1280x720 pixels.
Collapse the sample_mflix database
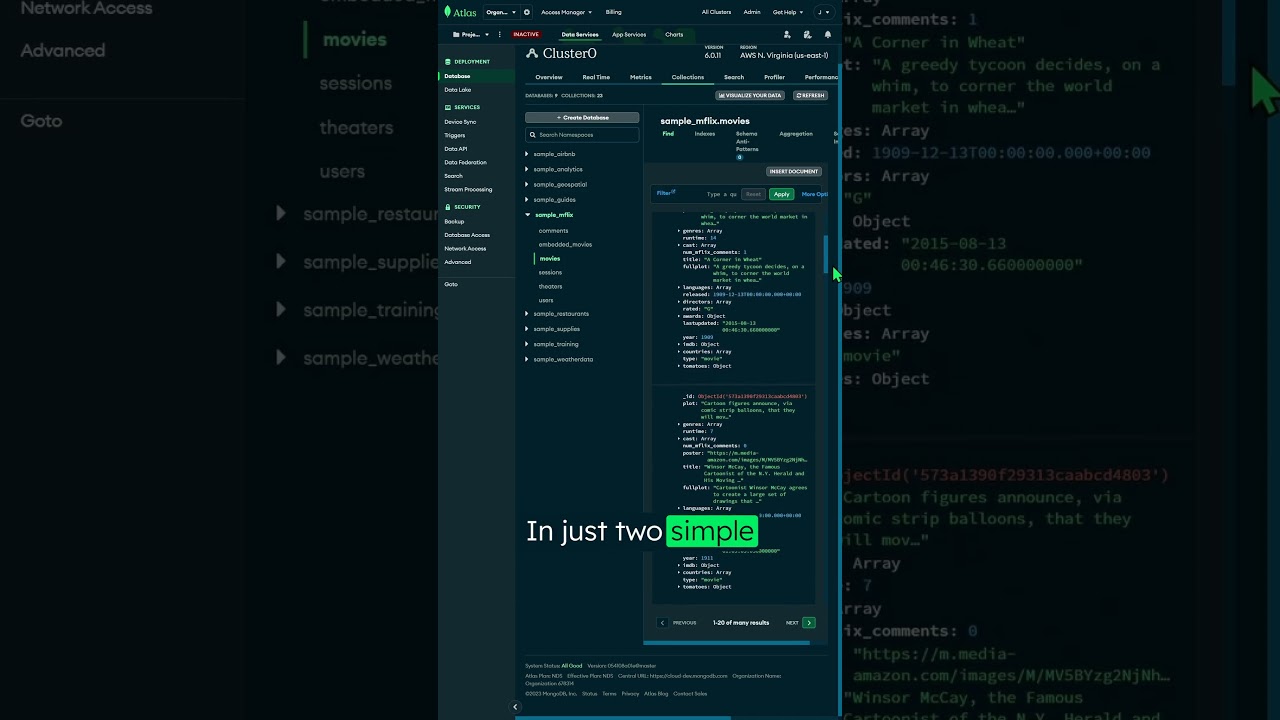(x=527, y=215)
